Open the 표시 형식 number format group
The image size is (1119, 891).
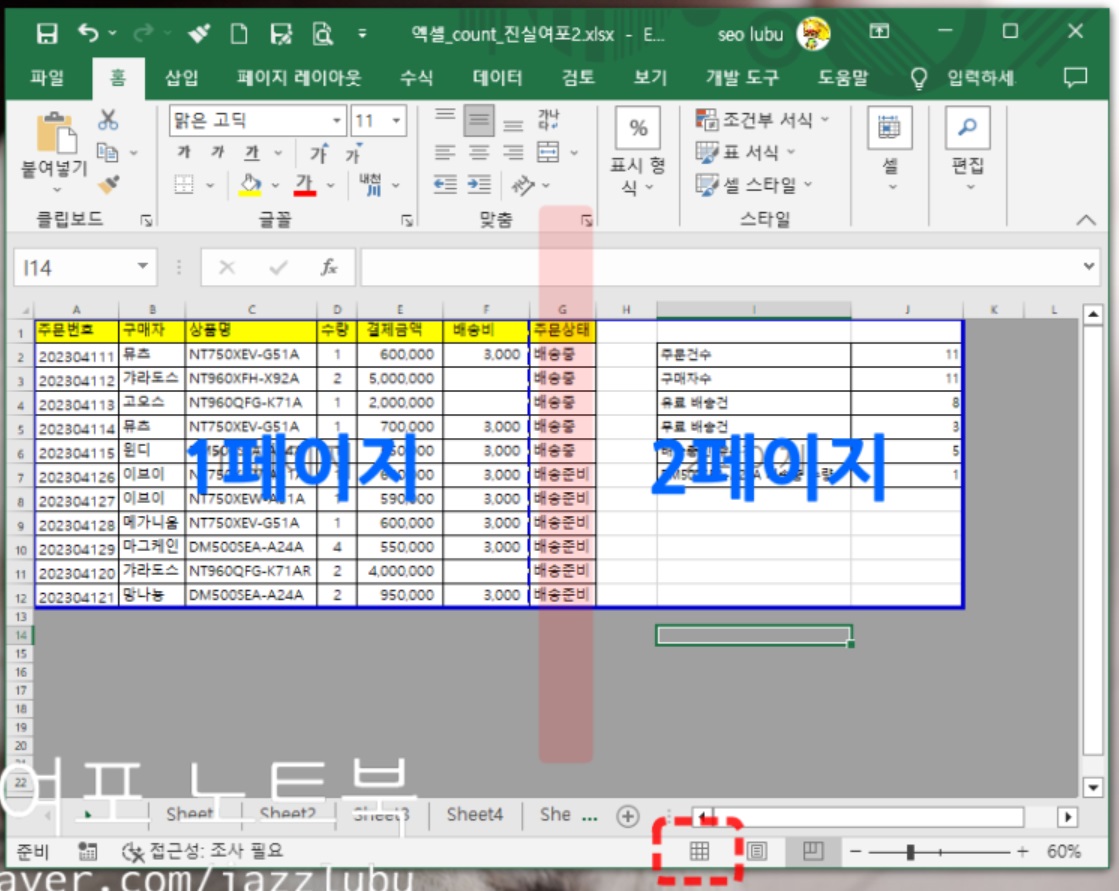638,152
